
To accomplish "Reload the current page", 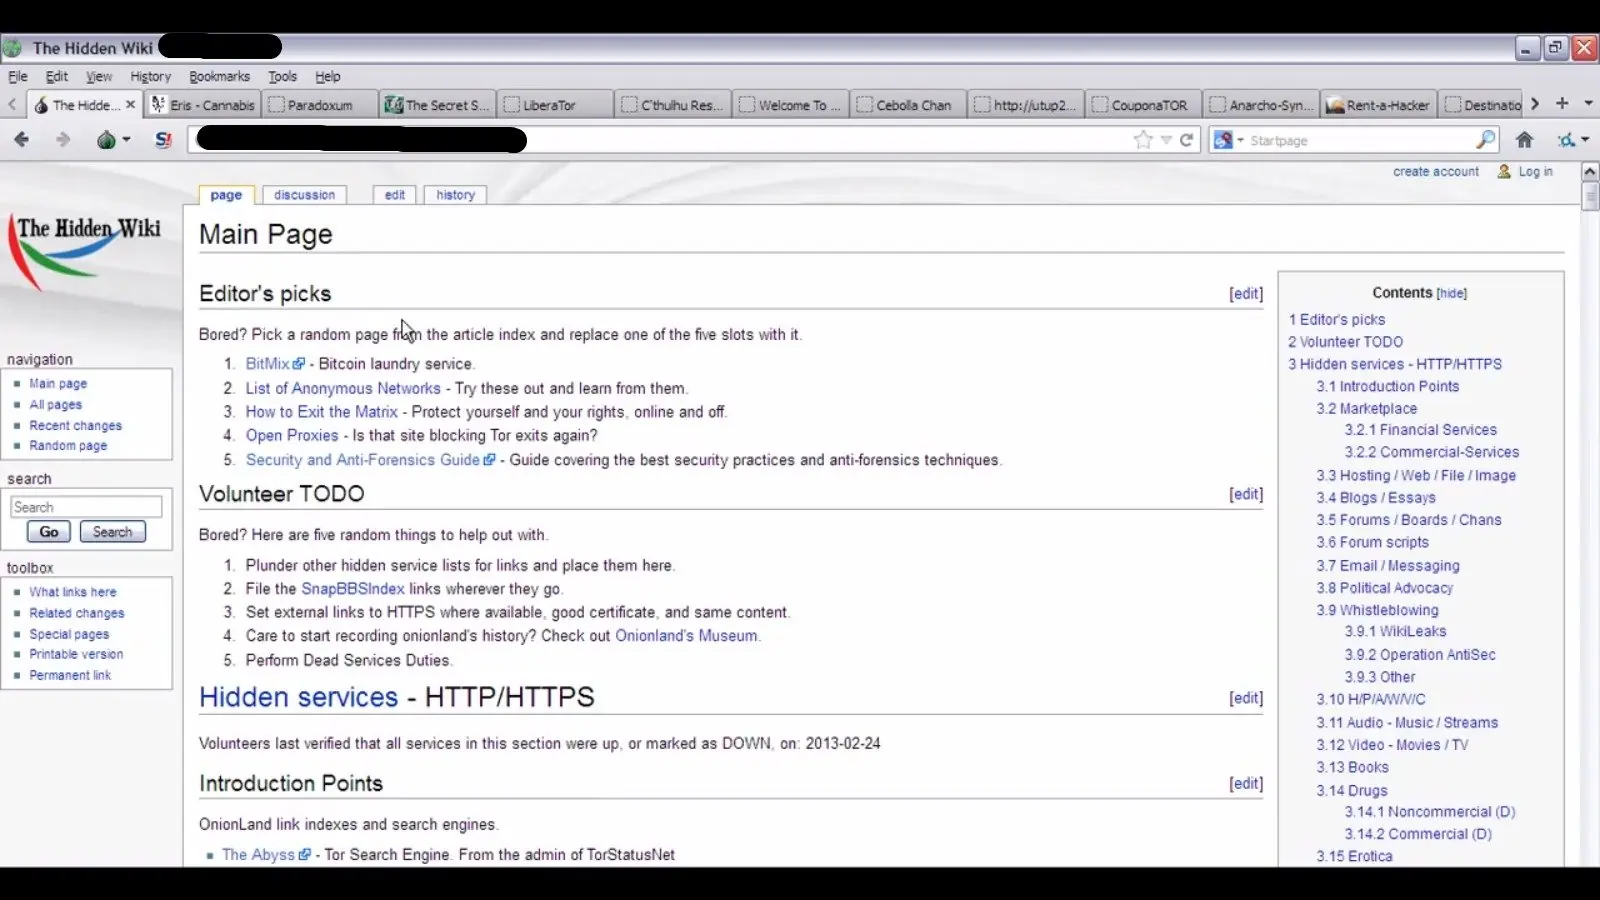I will (1187, 140).
